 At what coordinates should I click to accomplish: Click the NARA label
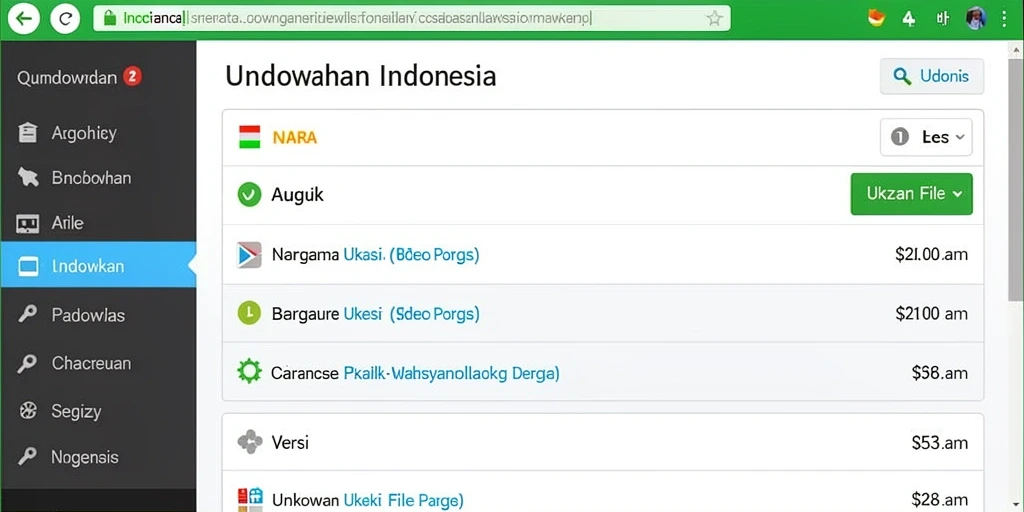pyautogui.click(x=295, y=138)
